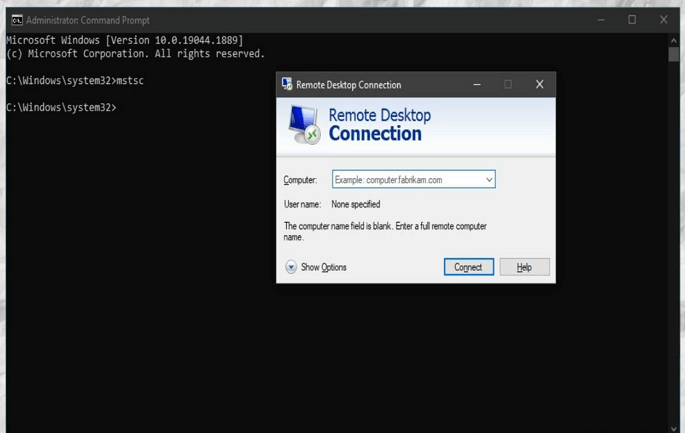Minimize the Command Prompt window
The image size is (685, 433).
[x=601, y=20]
